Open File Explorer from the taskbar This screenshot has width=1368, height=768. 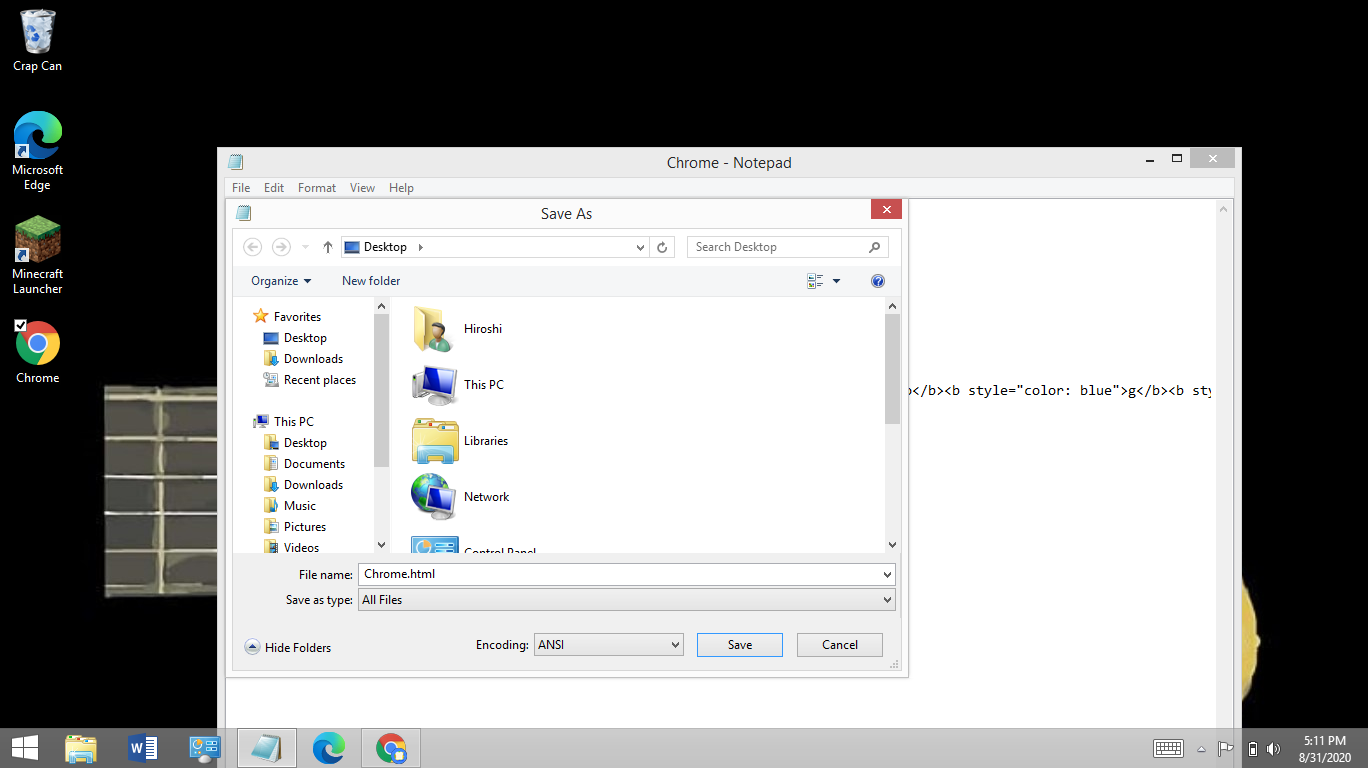click(x=81, y=748)
